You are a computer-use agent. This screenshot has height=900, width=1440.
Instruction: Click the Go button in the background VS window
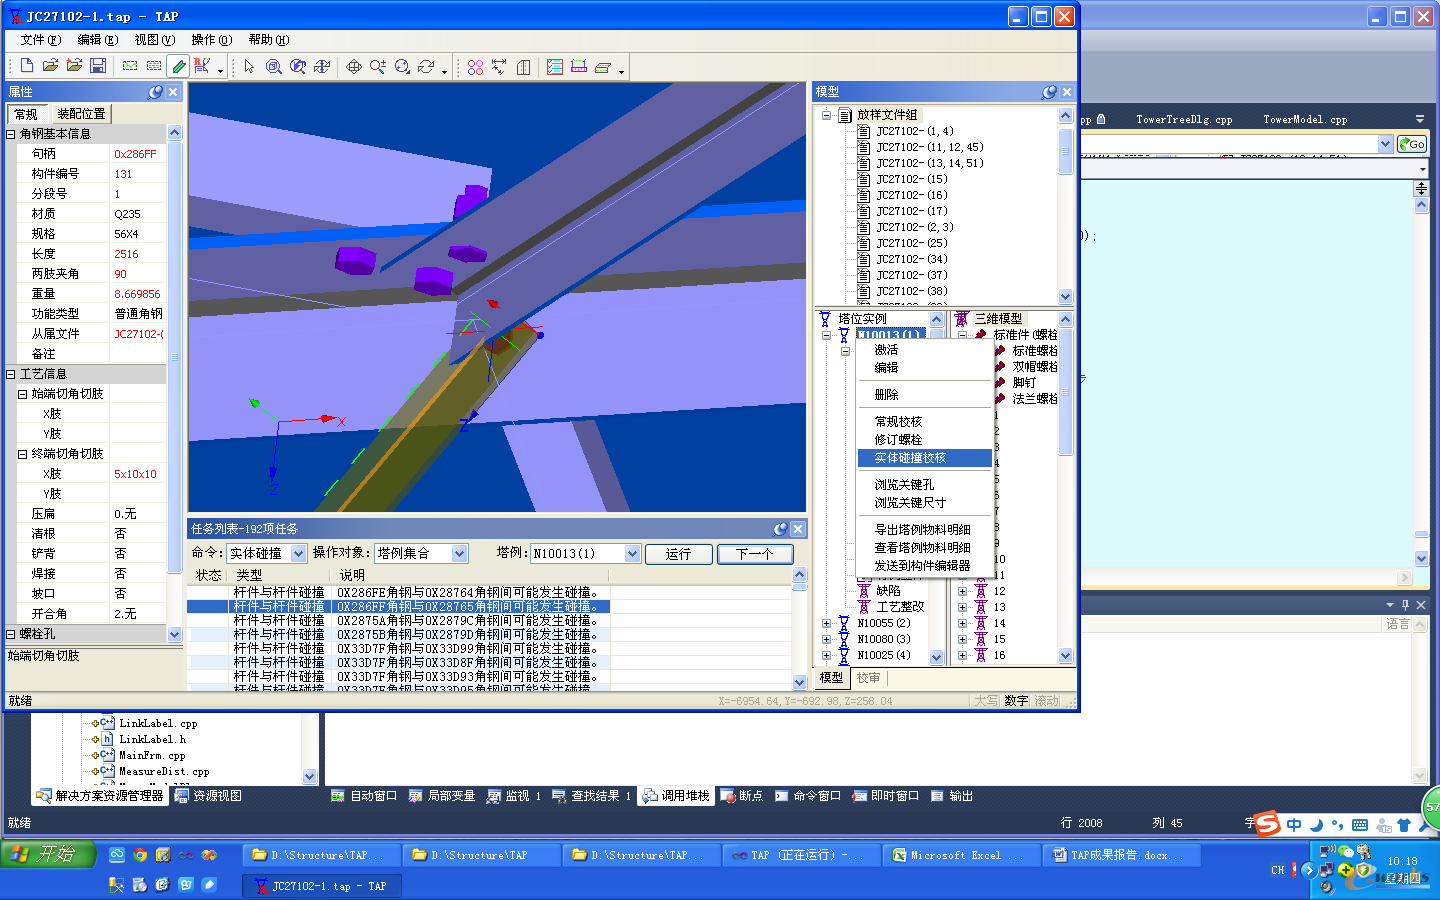(1412, 144)
